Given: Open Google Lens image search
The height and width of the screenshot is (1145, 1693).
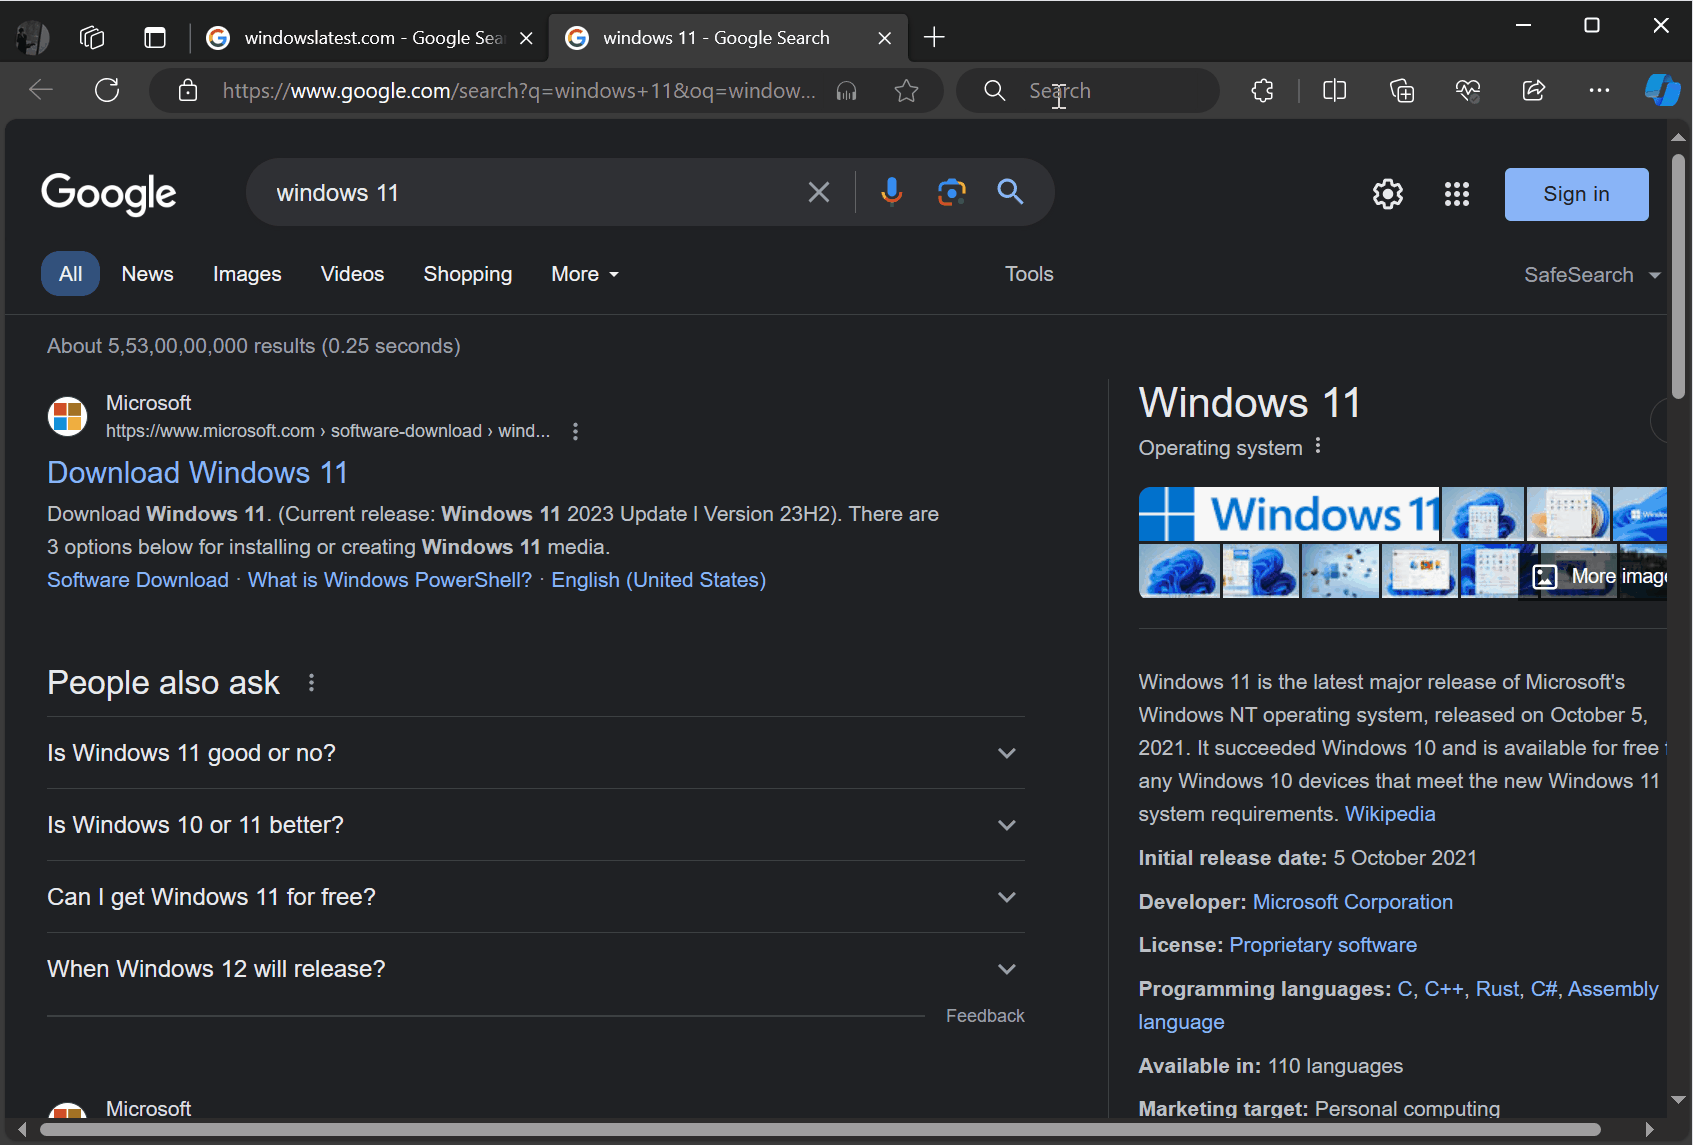Looking at the screenshot, I should click(951, 191).
